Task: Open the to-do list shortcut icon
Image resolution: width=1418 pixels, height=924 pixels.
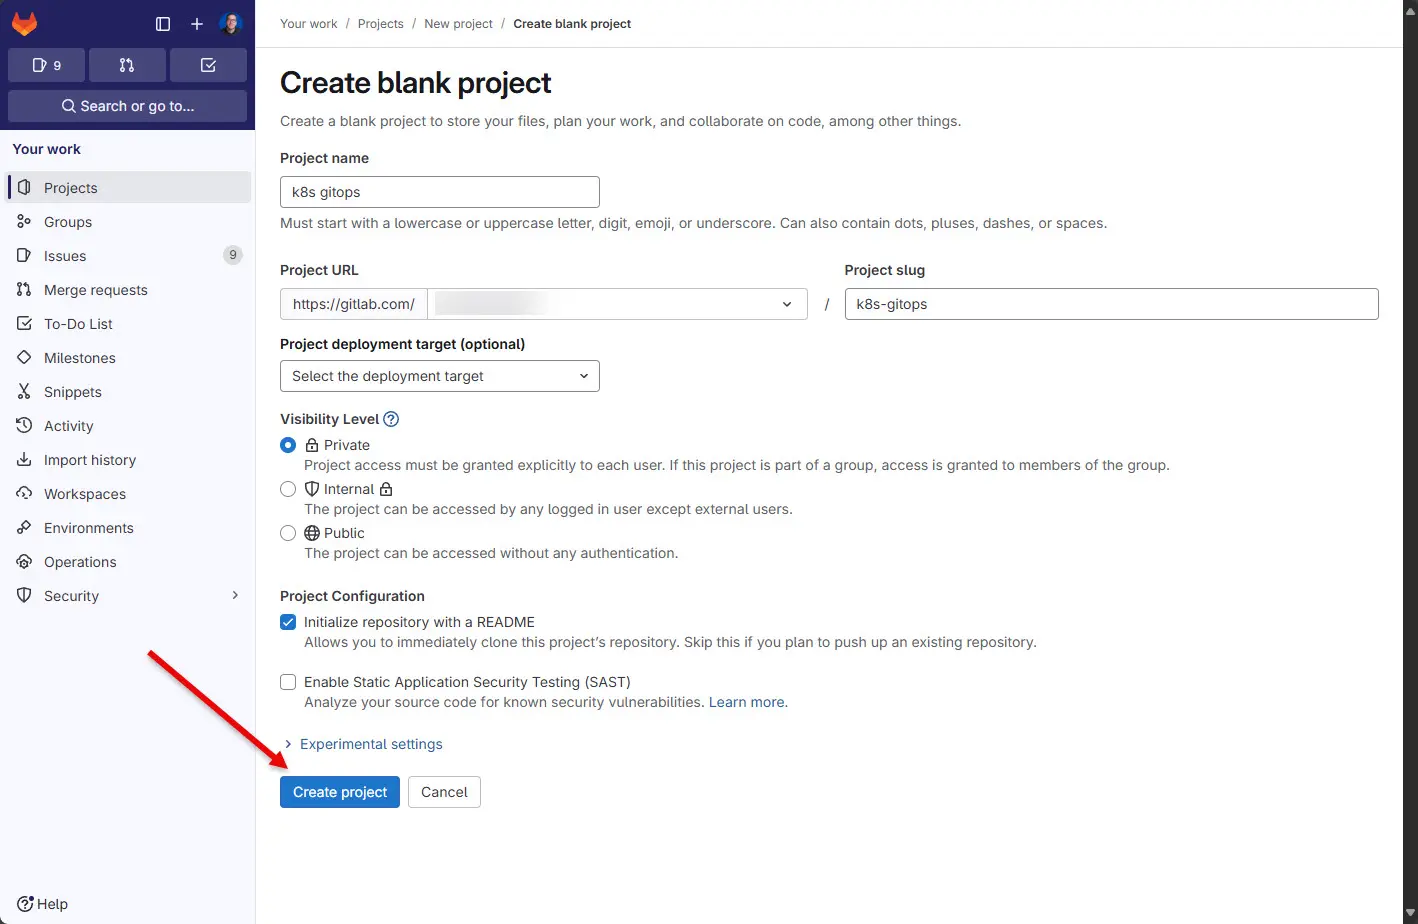Action: pyautogui.click(x=208, y=65)
